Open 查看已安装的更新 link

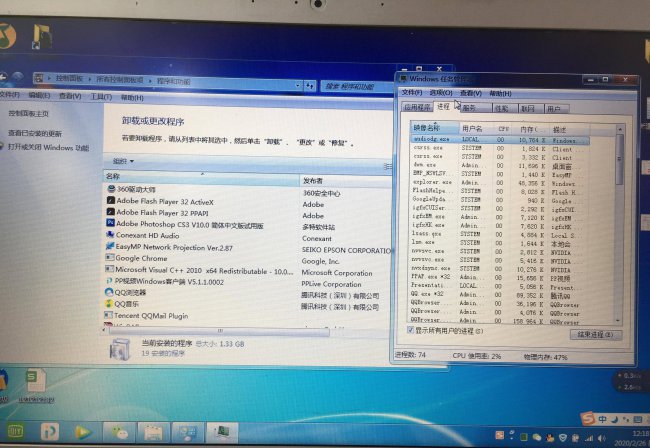point(35,133)
